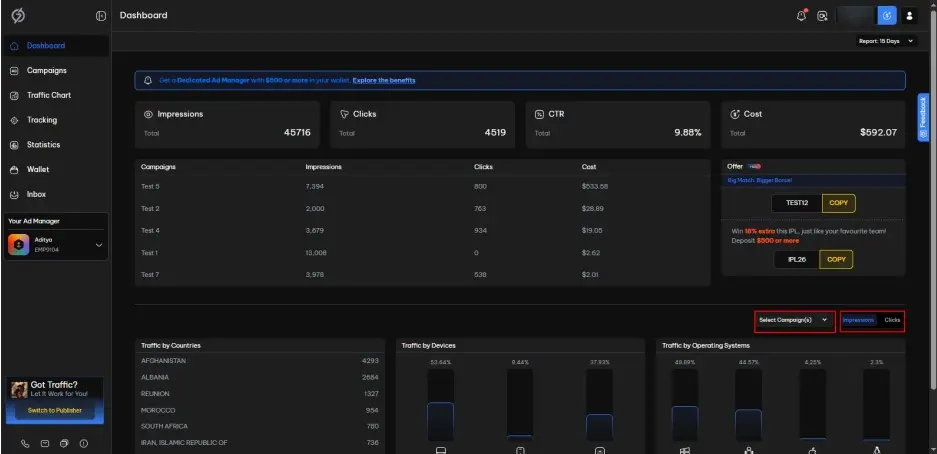Click the blue wallet top-up icon button
This screenshot has width=937, height=454.
click(887, 16)
